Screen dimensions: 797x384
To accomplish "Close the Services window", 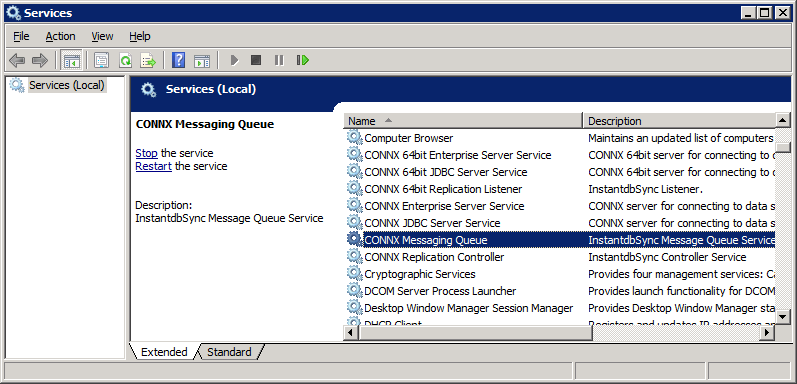I will [782, 13].
